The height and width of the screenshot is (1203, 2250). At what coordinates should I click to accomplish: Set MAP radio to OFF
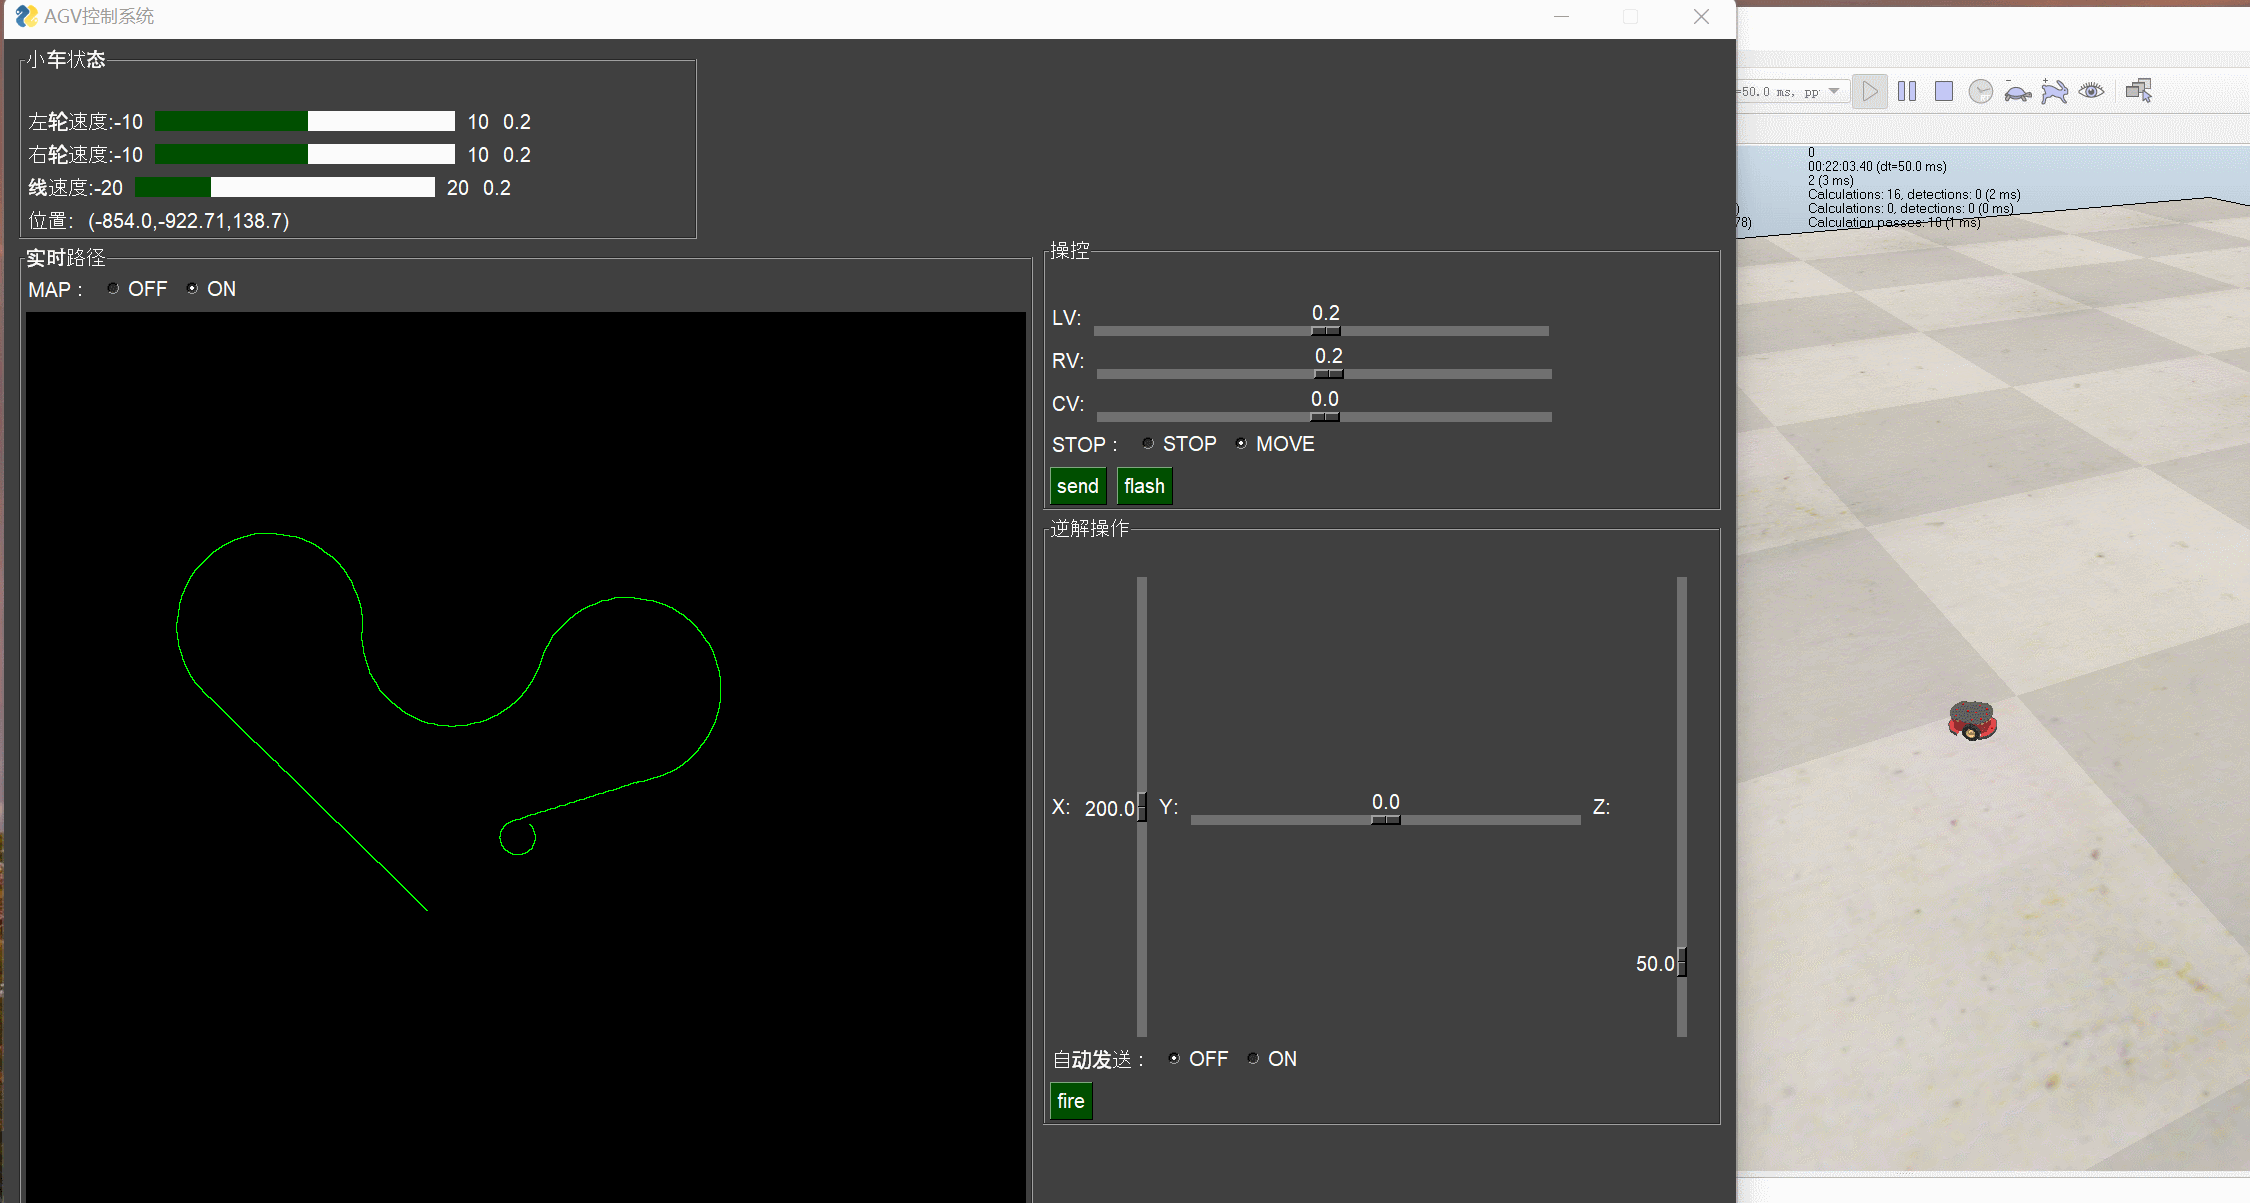click(113, 289)
